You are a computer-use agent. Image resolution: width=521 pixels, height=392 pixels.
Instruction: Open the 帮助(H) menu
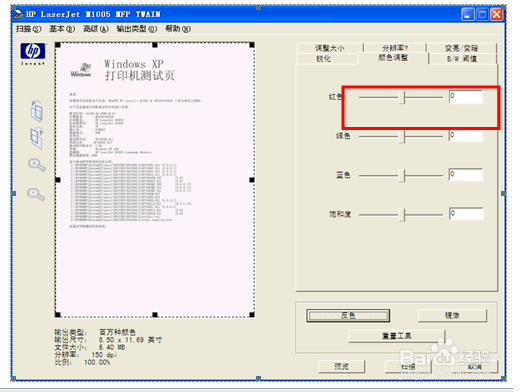click(x=178, y=29)
